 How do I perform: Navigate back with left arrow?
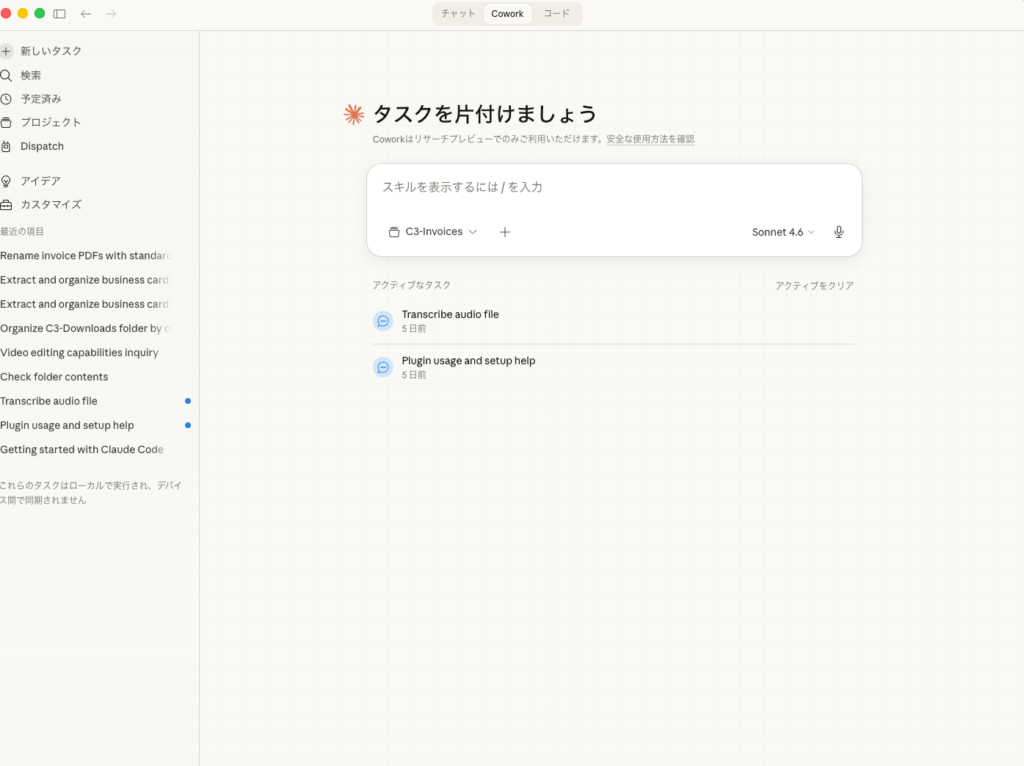coord(86,14)
